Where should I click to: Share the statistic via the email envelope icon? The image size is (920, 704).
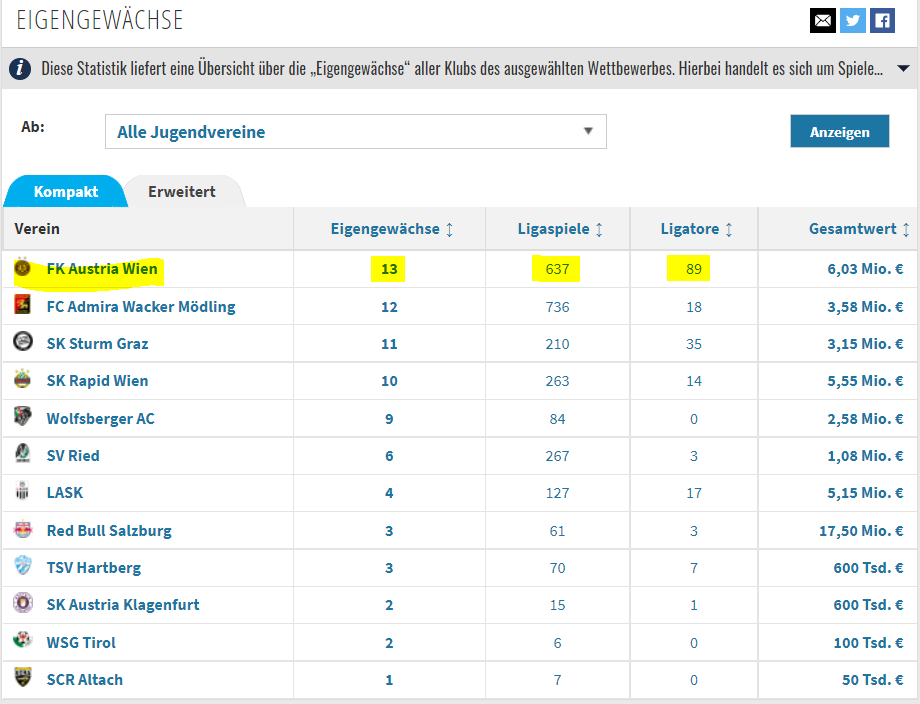[x=823, y=21]
